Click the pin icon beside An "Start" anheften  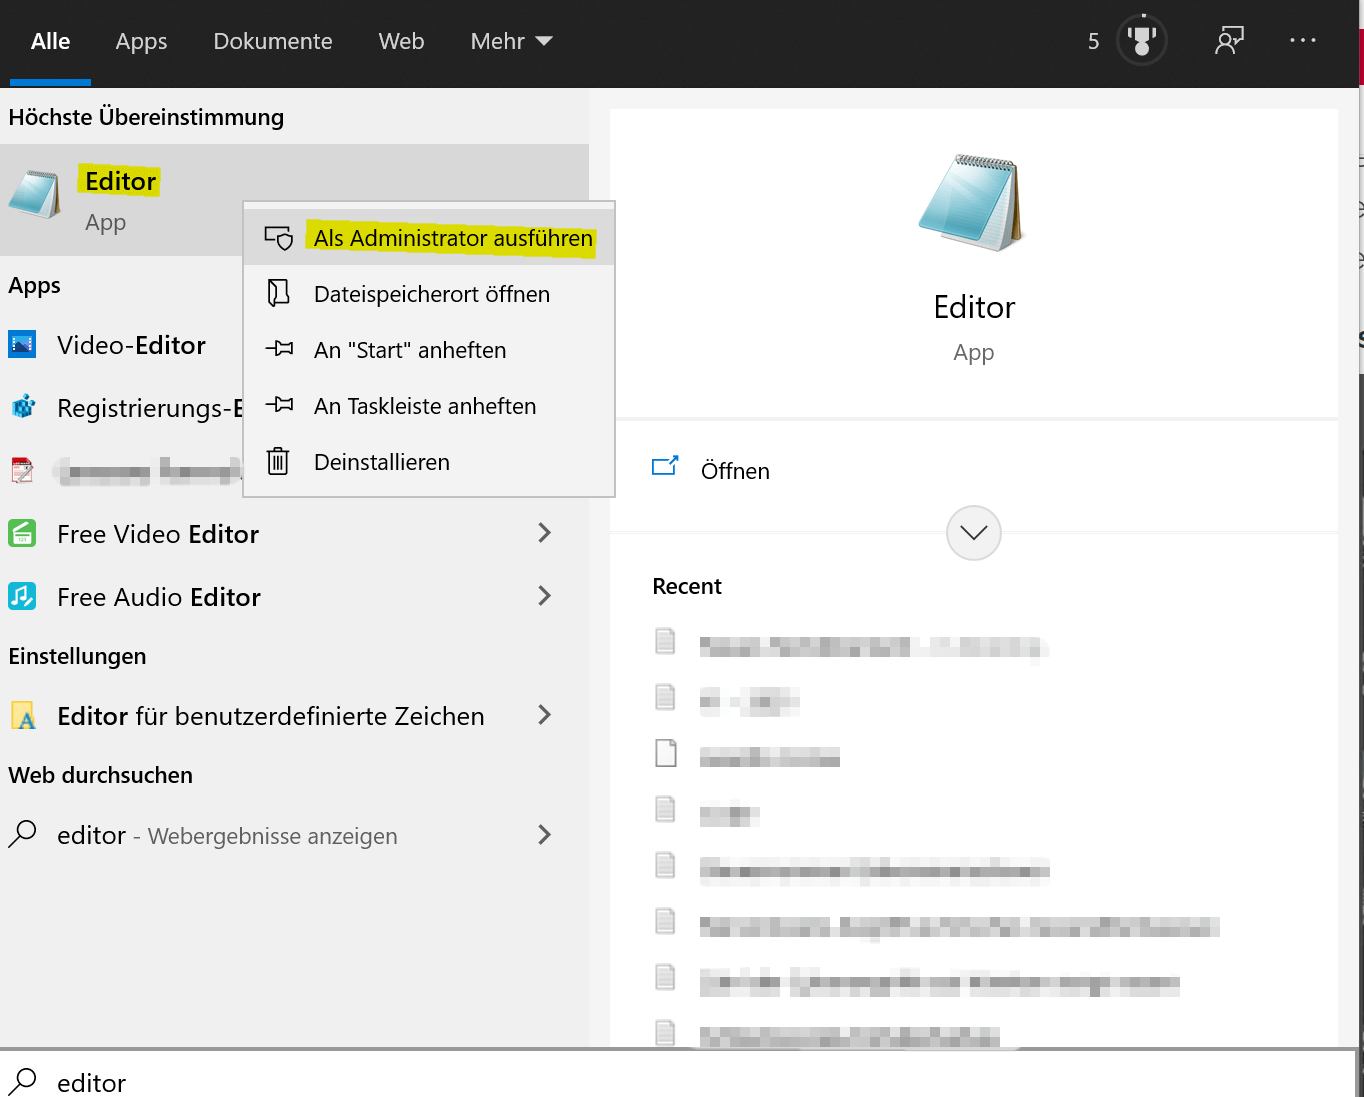click(x=279, y=349)
